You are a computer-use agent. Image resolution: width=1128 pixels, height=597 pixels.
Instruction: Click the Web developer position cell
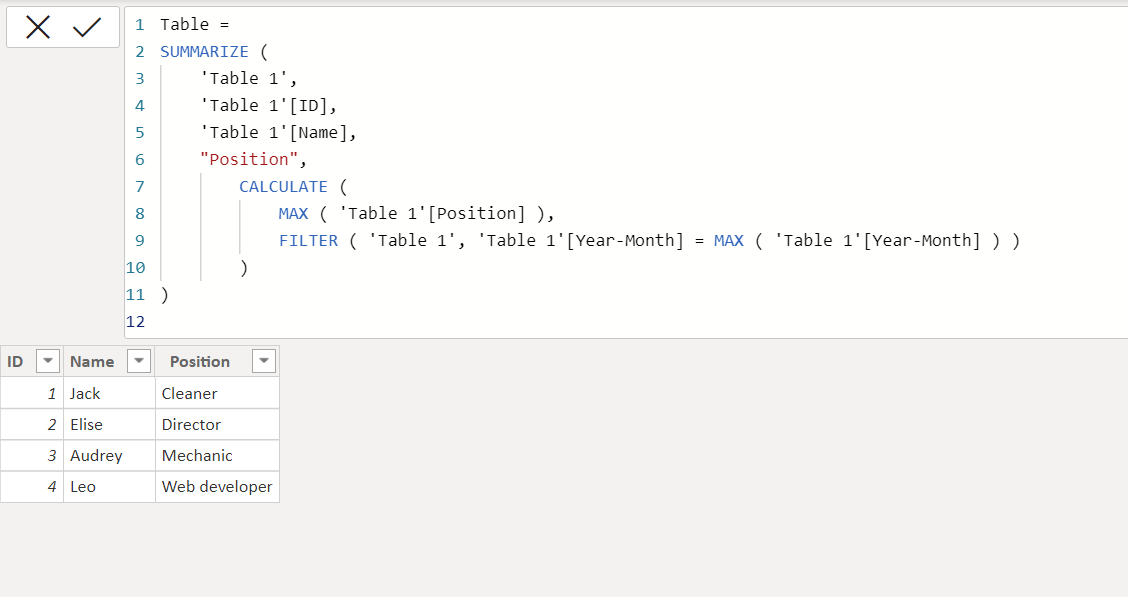[217, 486]
